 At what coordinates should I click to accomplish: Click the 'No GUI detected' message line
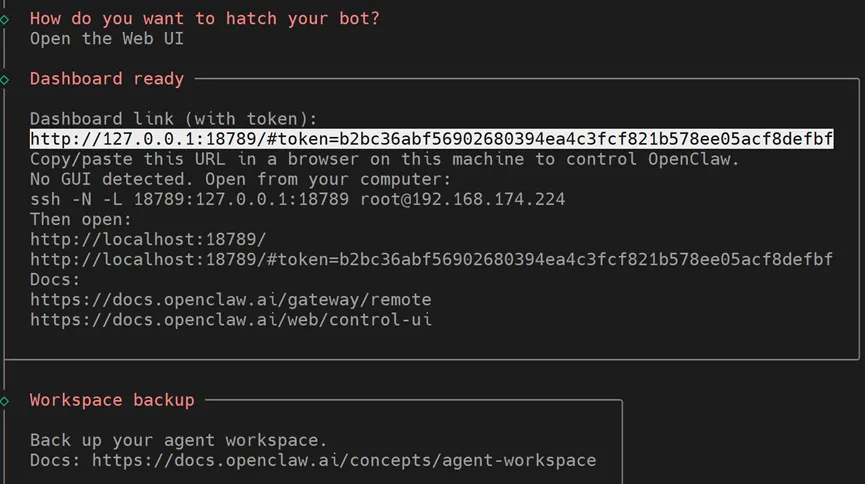(241, 179)
